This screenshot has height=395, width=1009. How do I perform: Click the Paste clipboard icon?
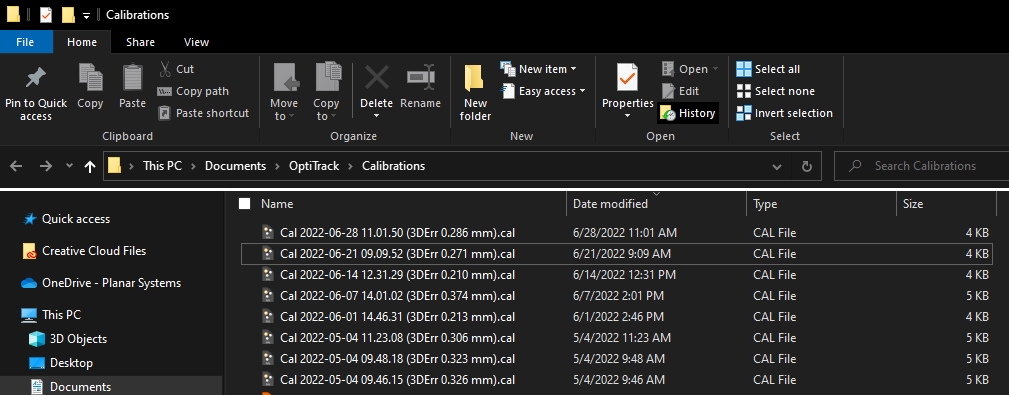[133, 77]
